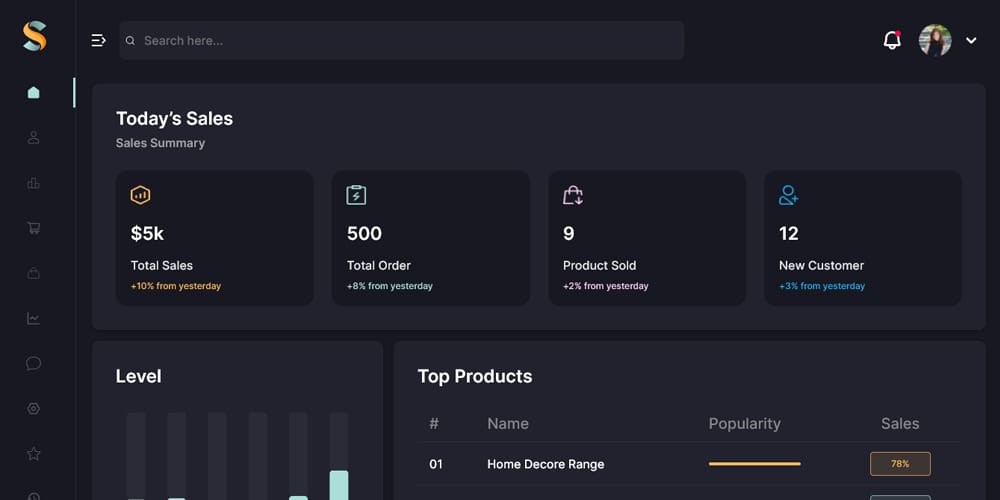Click the Home Decore Range popularity bar

[x=754, y=464]
